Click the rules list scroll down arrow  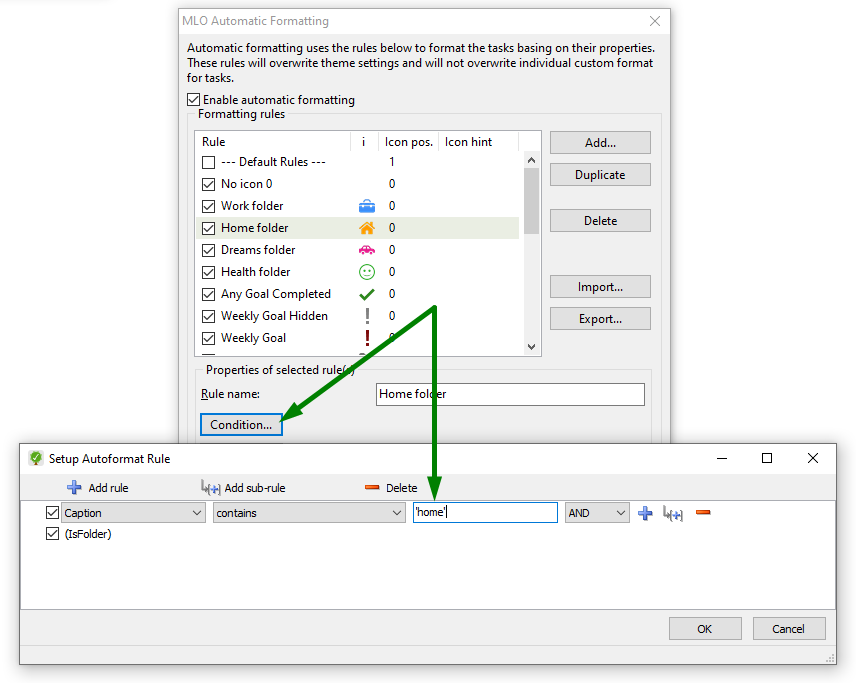pos(531,347)
